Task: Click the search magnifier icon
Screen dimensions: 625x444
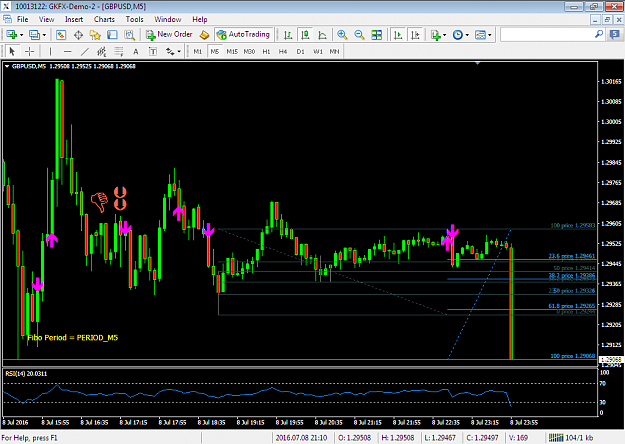Action: [x=599, y=35]
